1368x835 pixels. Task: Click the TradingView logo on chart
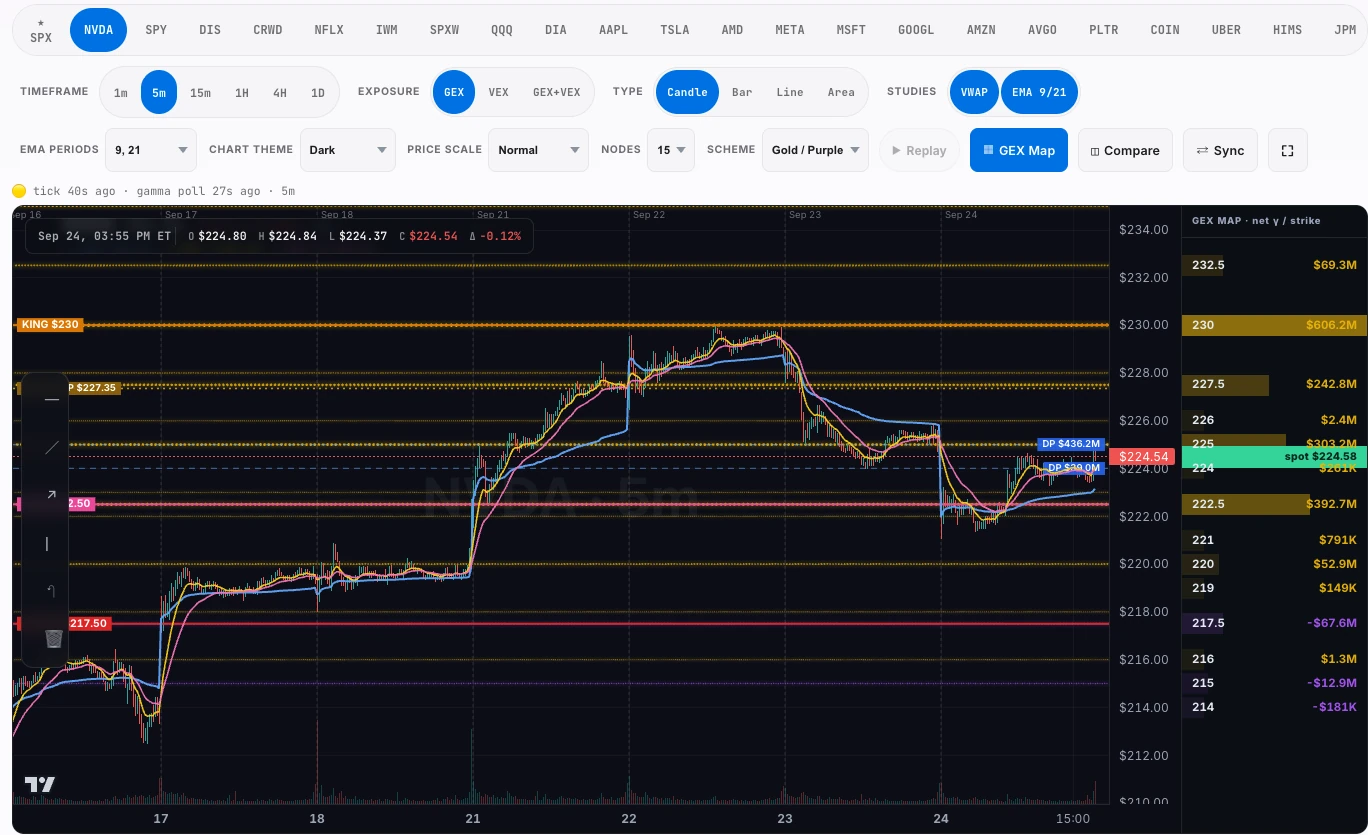40,785
